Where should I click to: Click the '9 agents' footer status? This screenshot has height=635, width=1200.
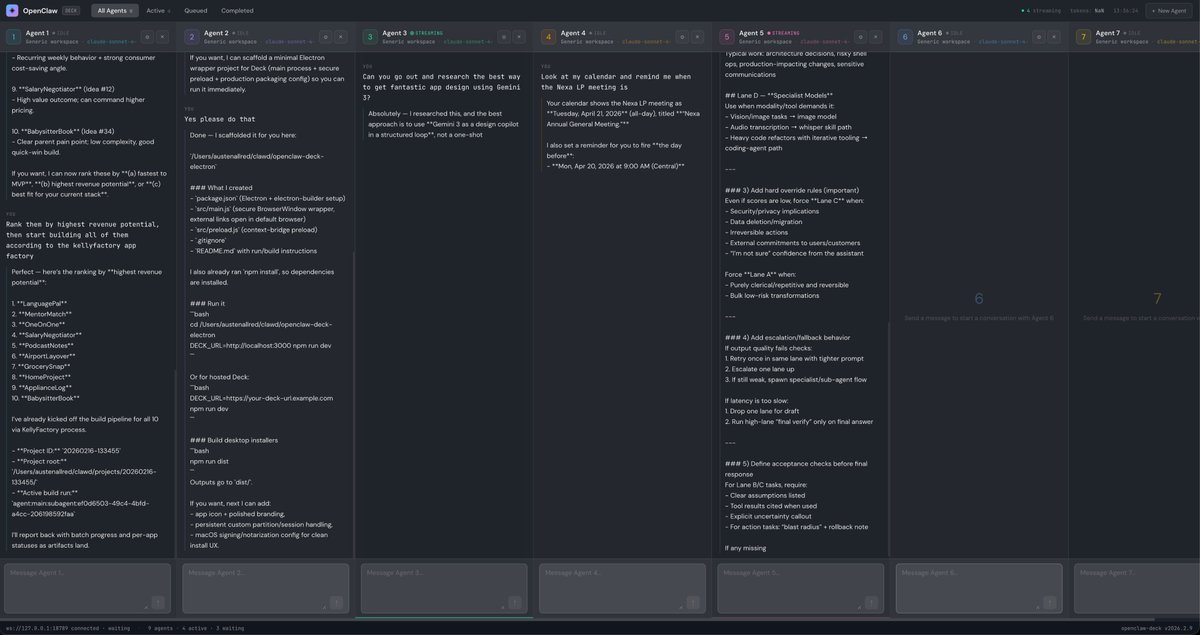click(161, 628)
